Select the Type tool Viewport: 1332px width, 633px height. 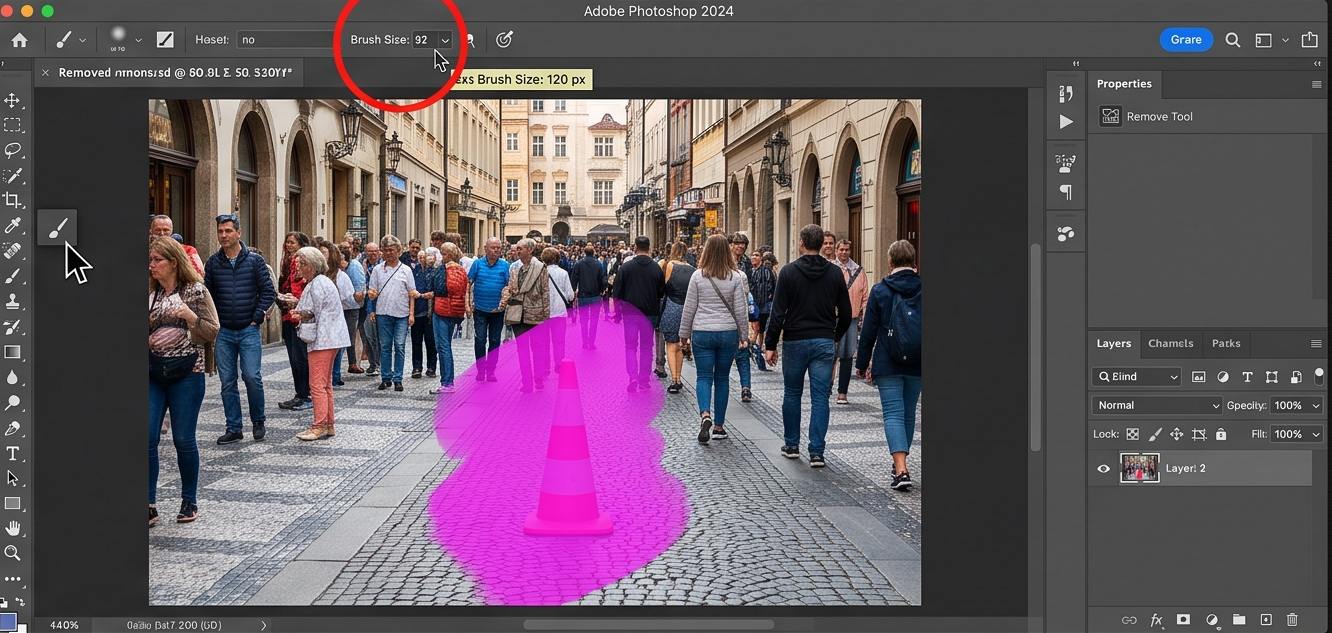click(x=12, y=453)
